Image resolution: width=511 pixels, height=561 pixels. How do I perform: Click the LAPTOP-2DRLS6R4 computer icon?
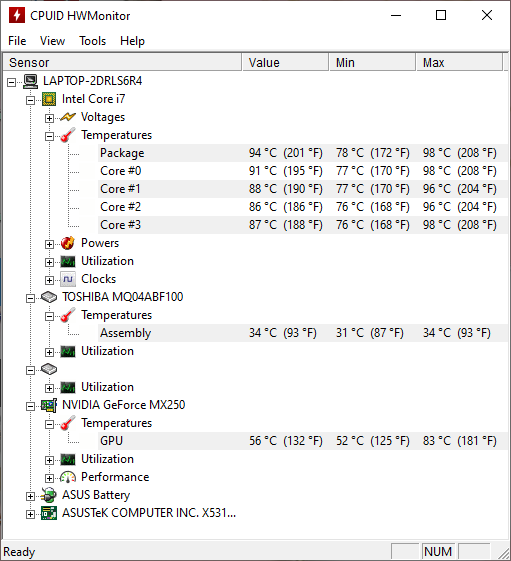[30, 81]
